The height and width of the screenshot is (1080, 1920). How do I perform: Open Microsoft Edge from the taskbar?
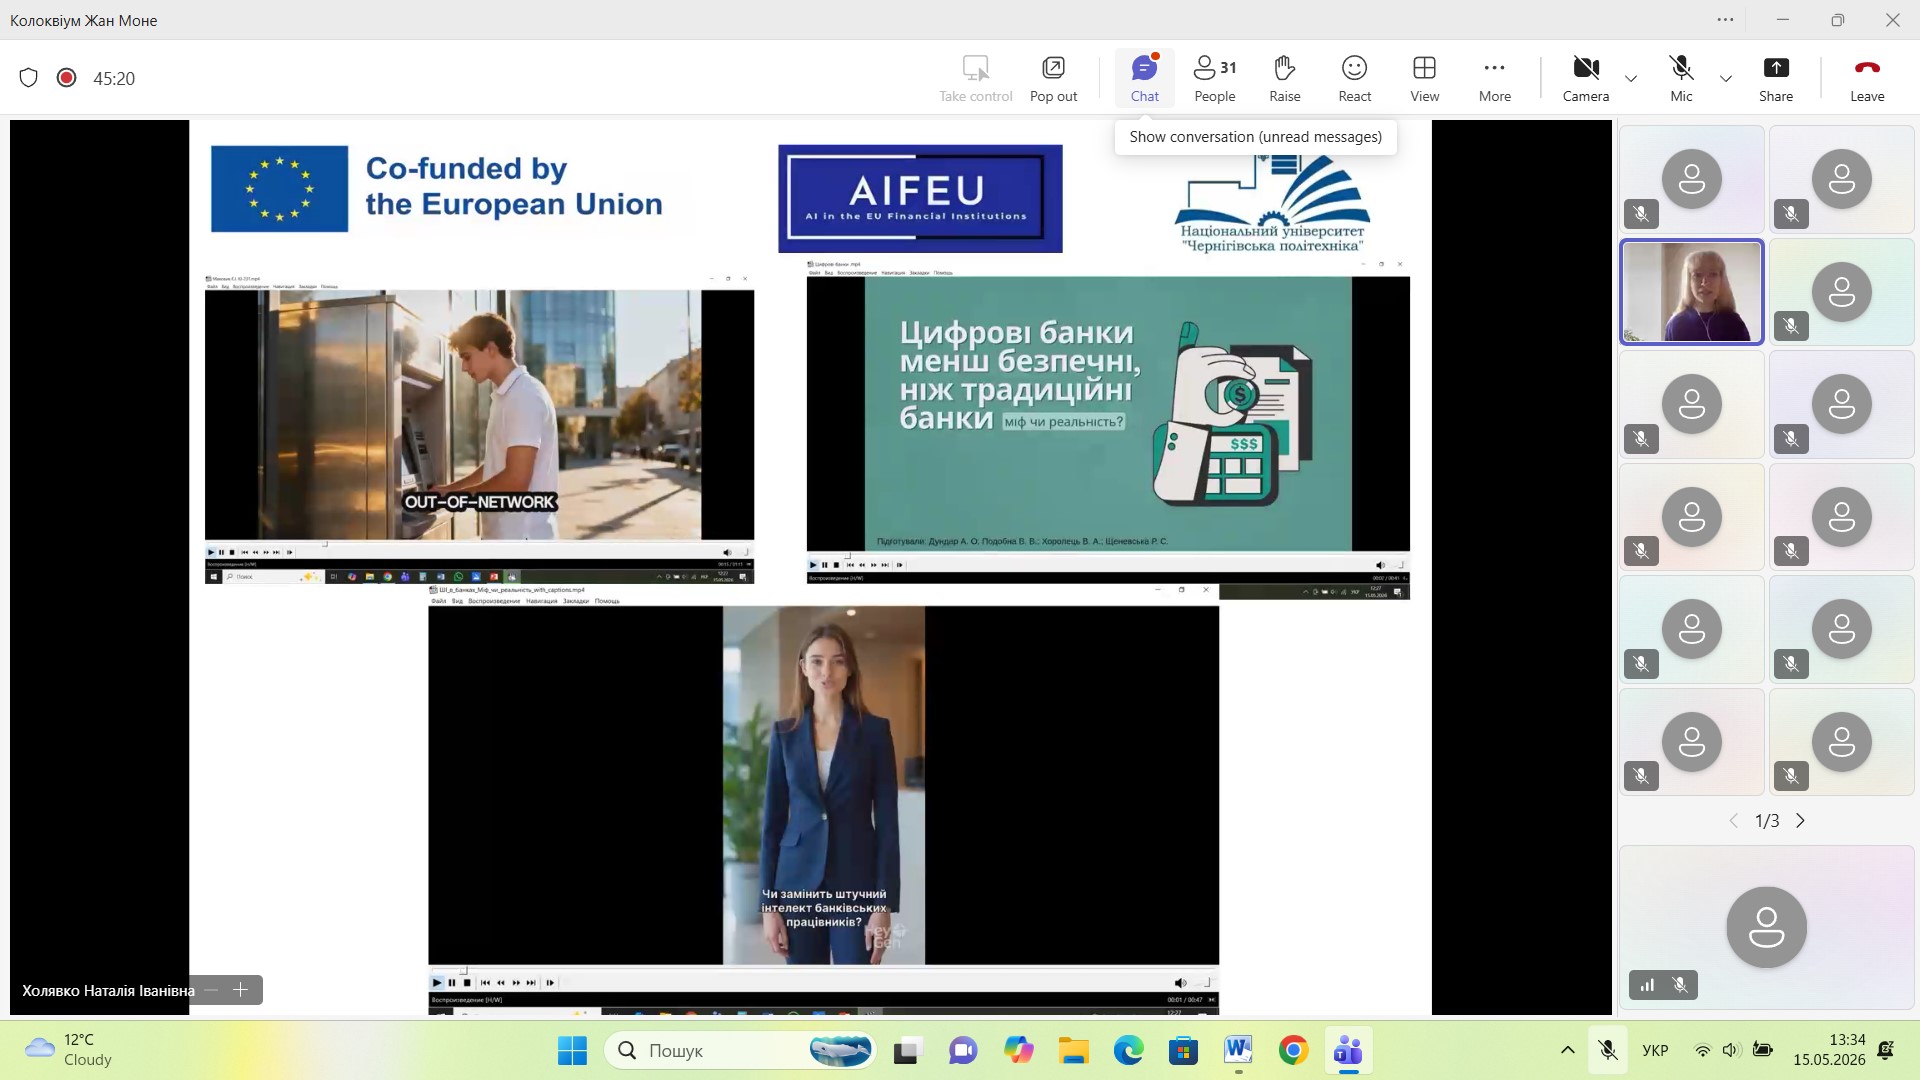pyautogui.click(x=1129, y=1051)
